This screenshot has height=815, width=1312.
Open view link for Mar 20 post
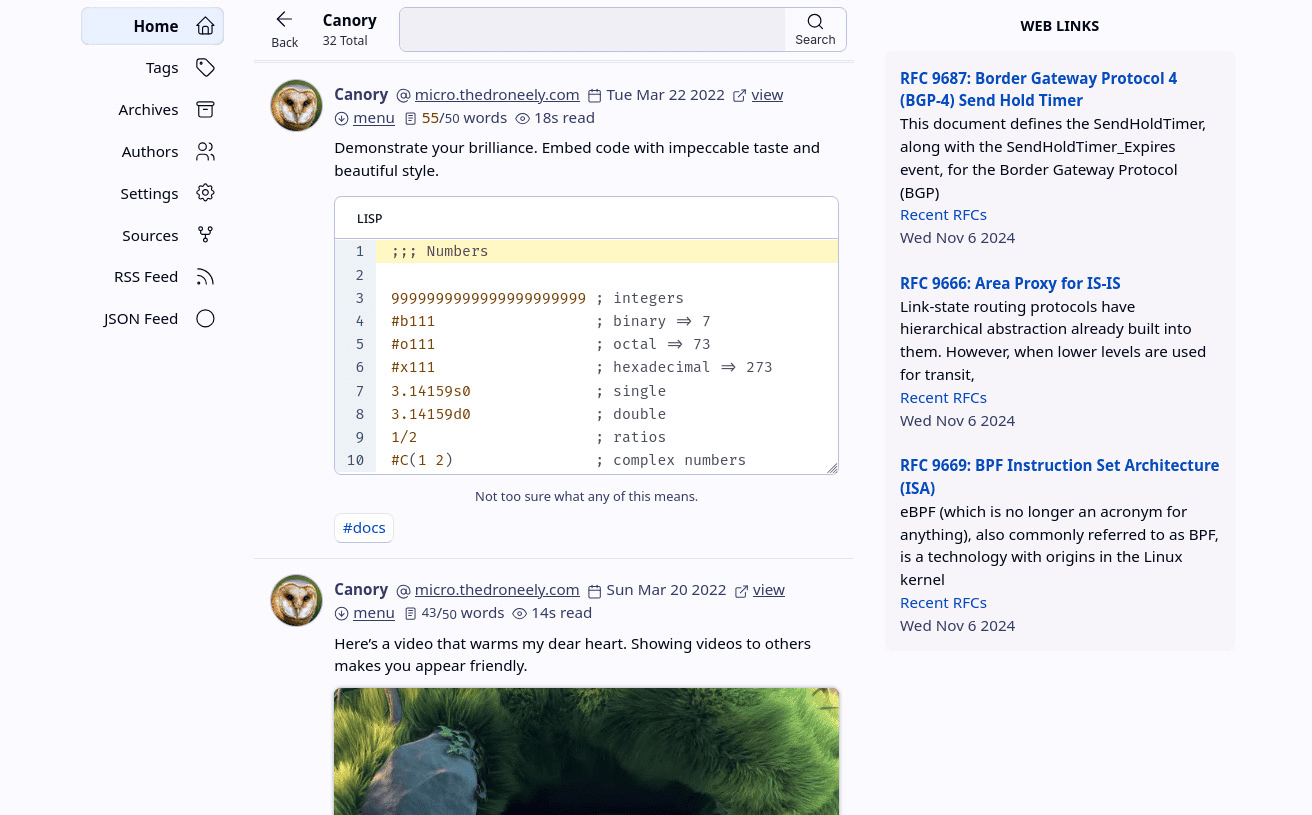click(x=768, y=590)
